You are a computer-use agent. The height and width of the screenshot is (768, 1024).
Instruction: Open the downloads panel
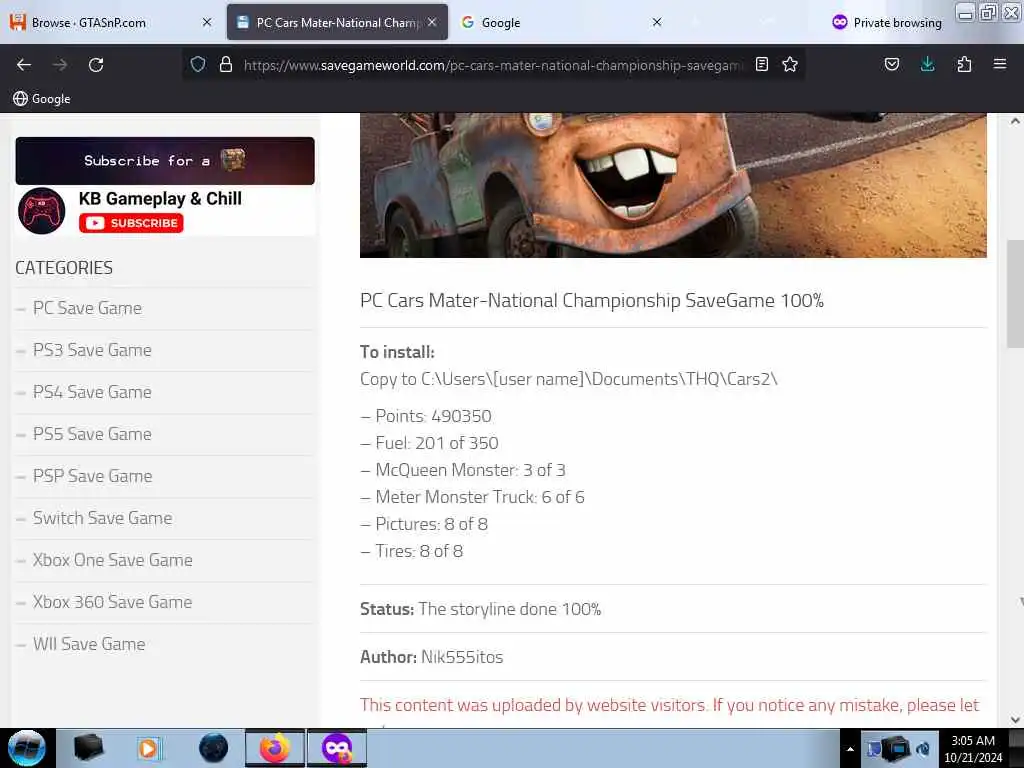click(927, 64)
